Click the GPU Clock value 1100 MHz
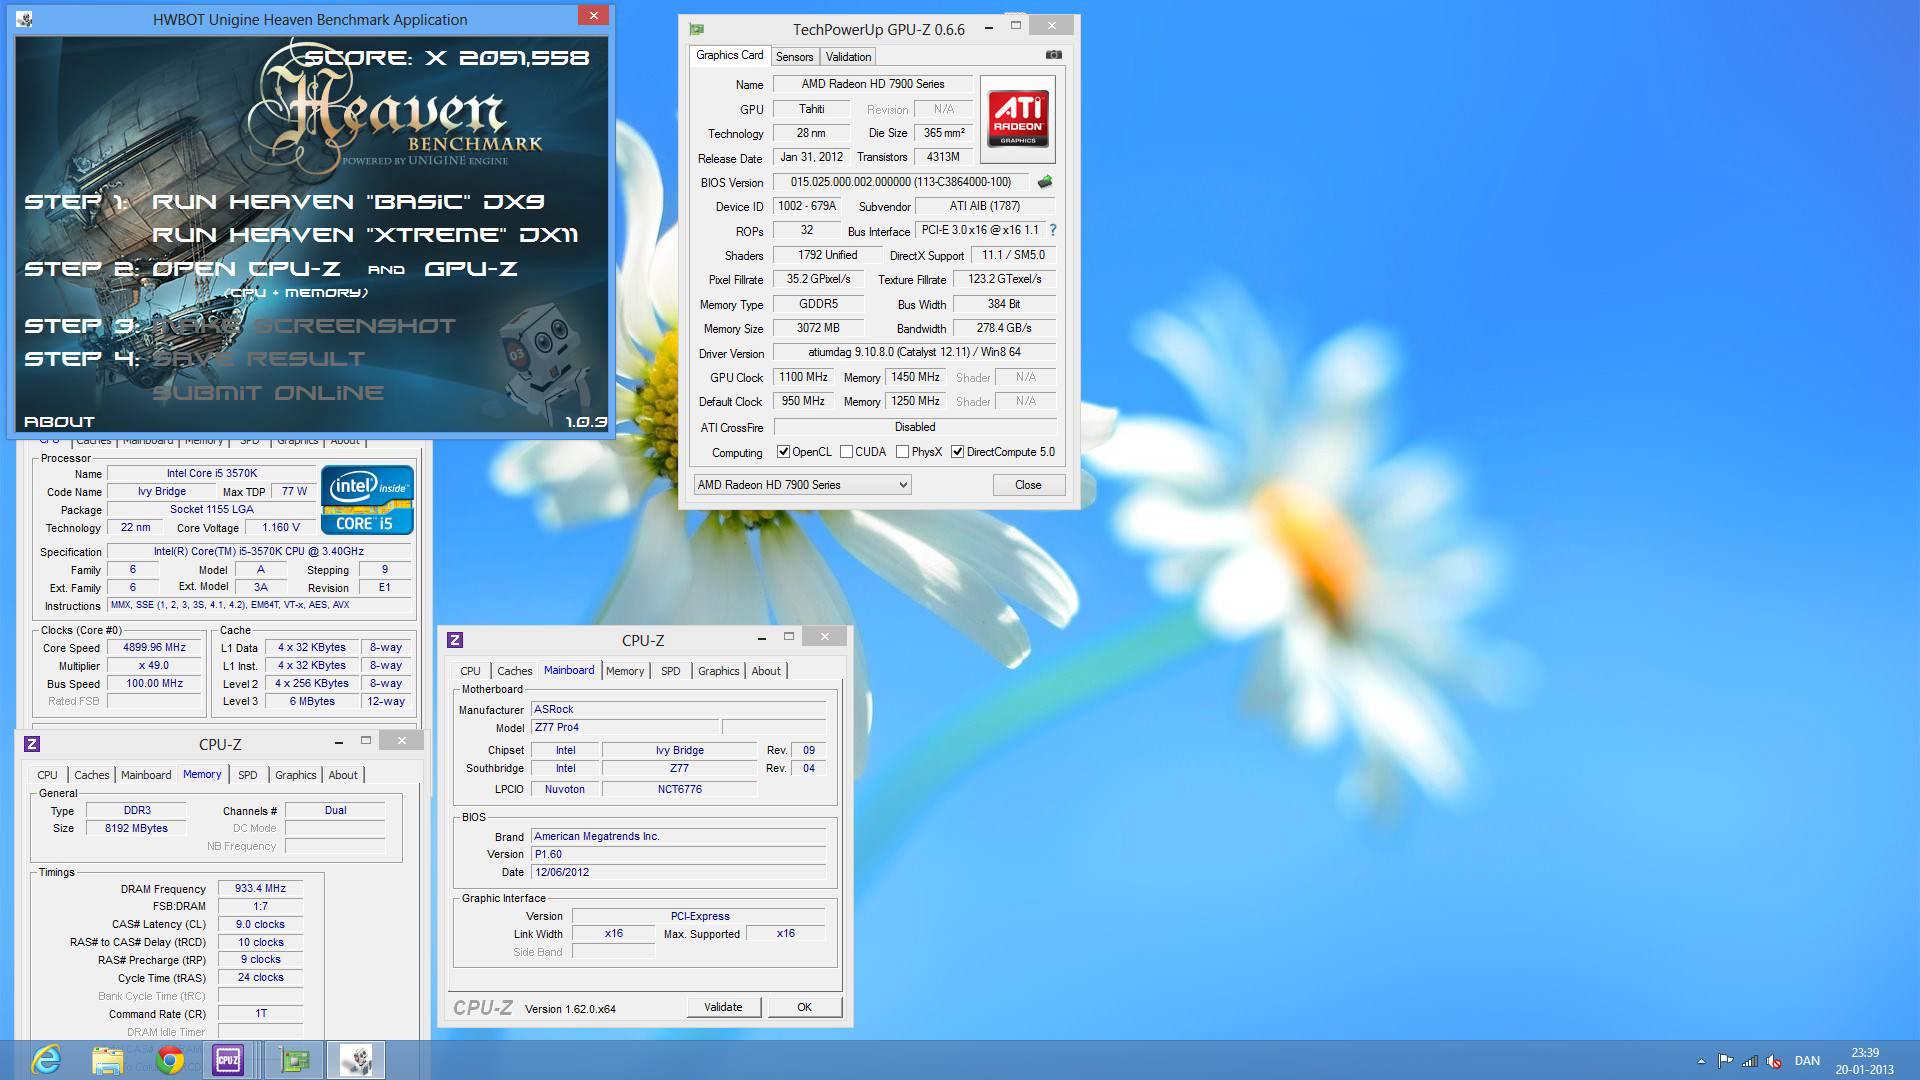This screenshot has height=1080, width=1920. [x=803, y=377]
